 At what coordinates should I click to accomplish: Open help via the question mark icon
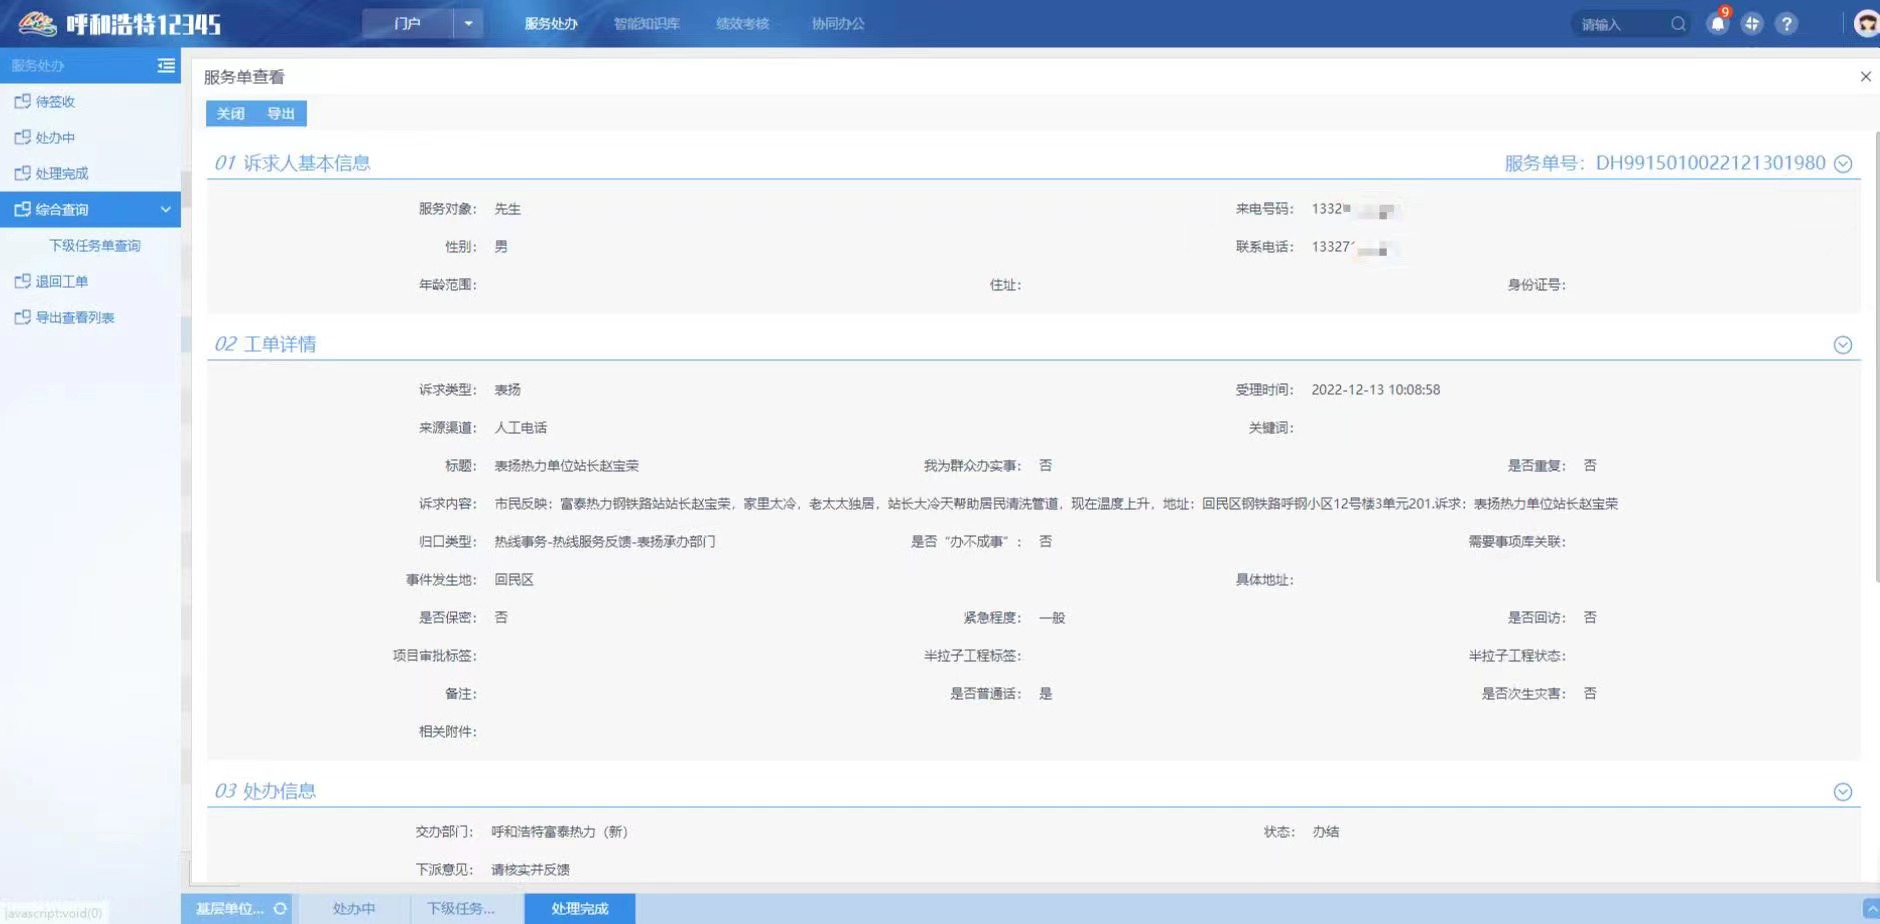pyautogui.click(x=1786, y=24)
